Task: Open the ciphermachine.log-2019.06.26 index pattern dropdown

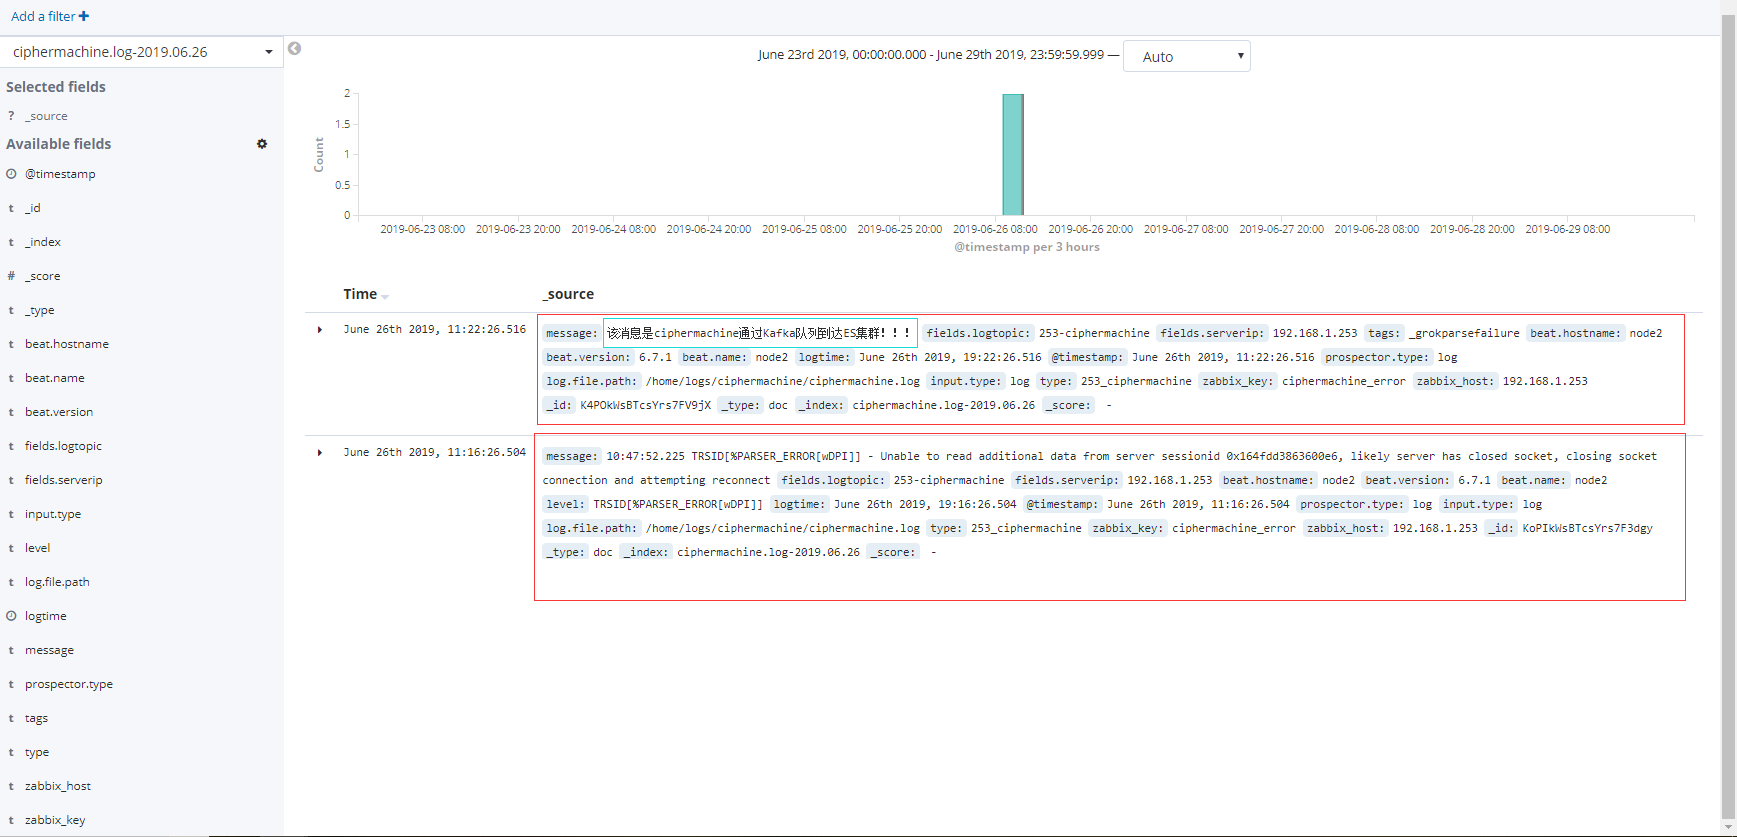Action: [142, 52]
